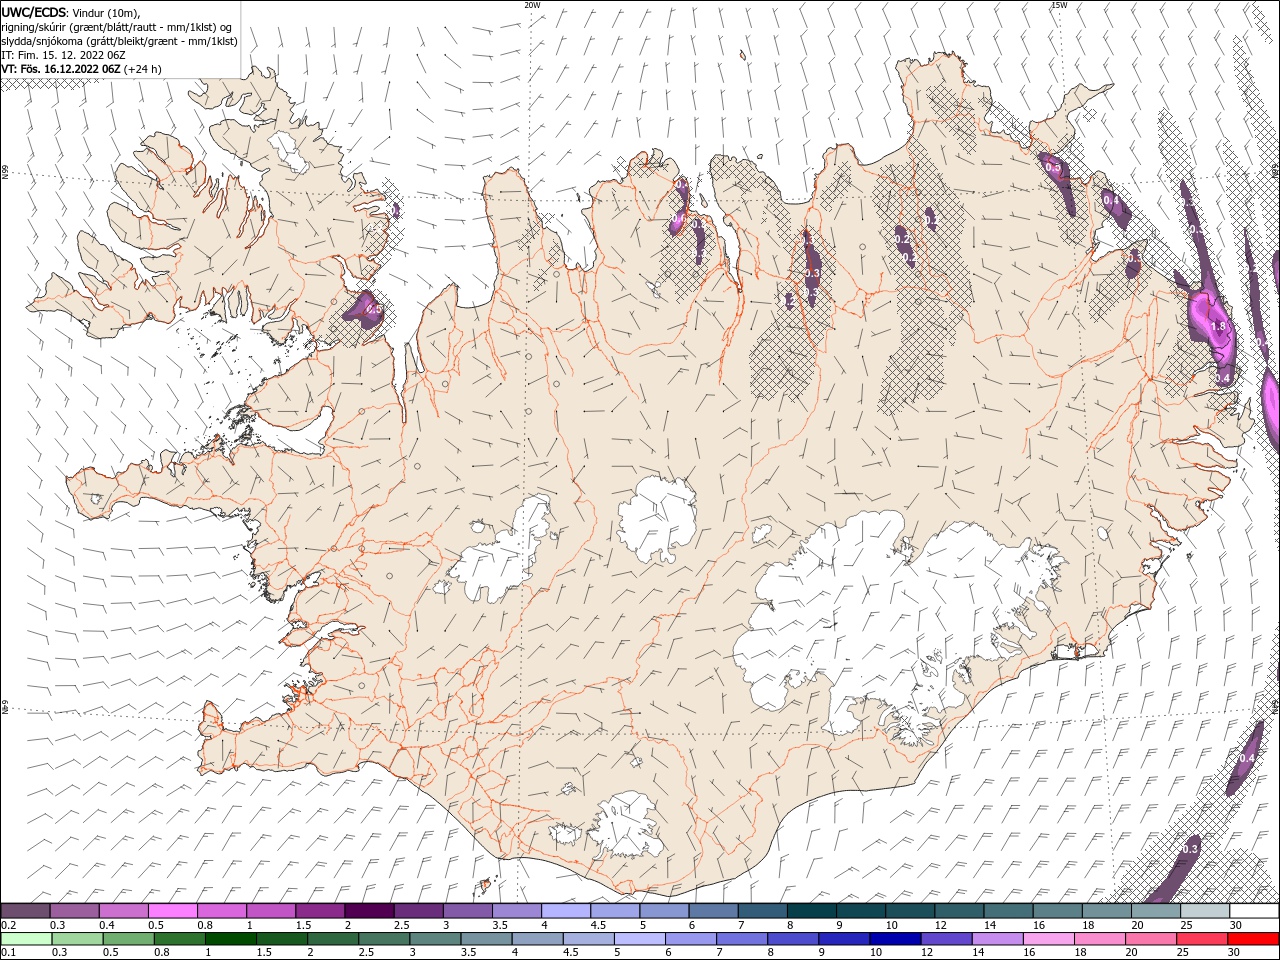
Task: Click the 'VT: Fös. 16.12.2022 06Z (+24 h)' line
Action: point(81,69)
